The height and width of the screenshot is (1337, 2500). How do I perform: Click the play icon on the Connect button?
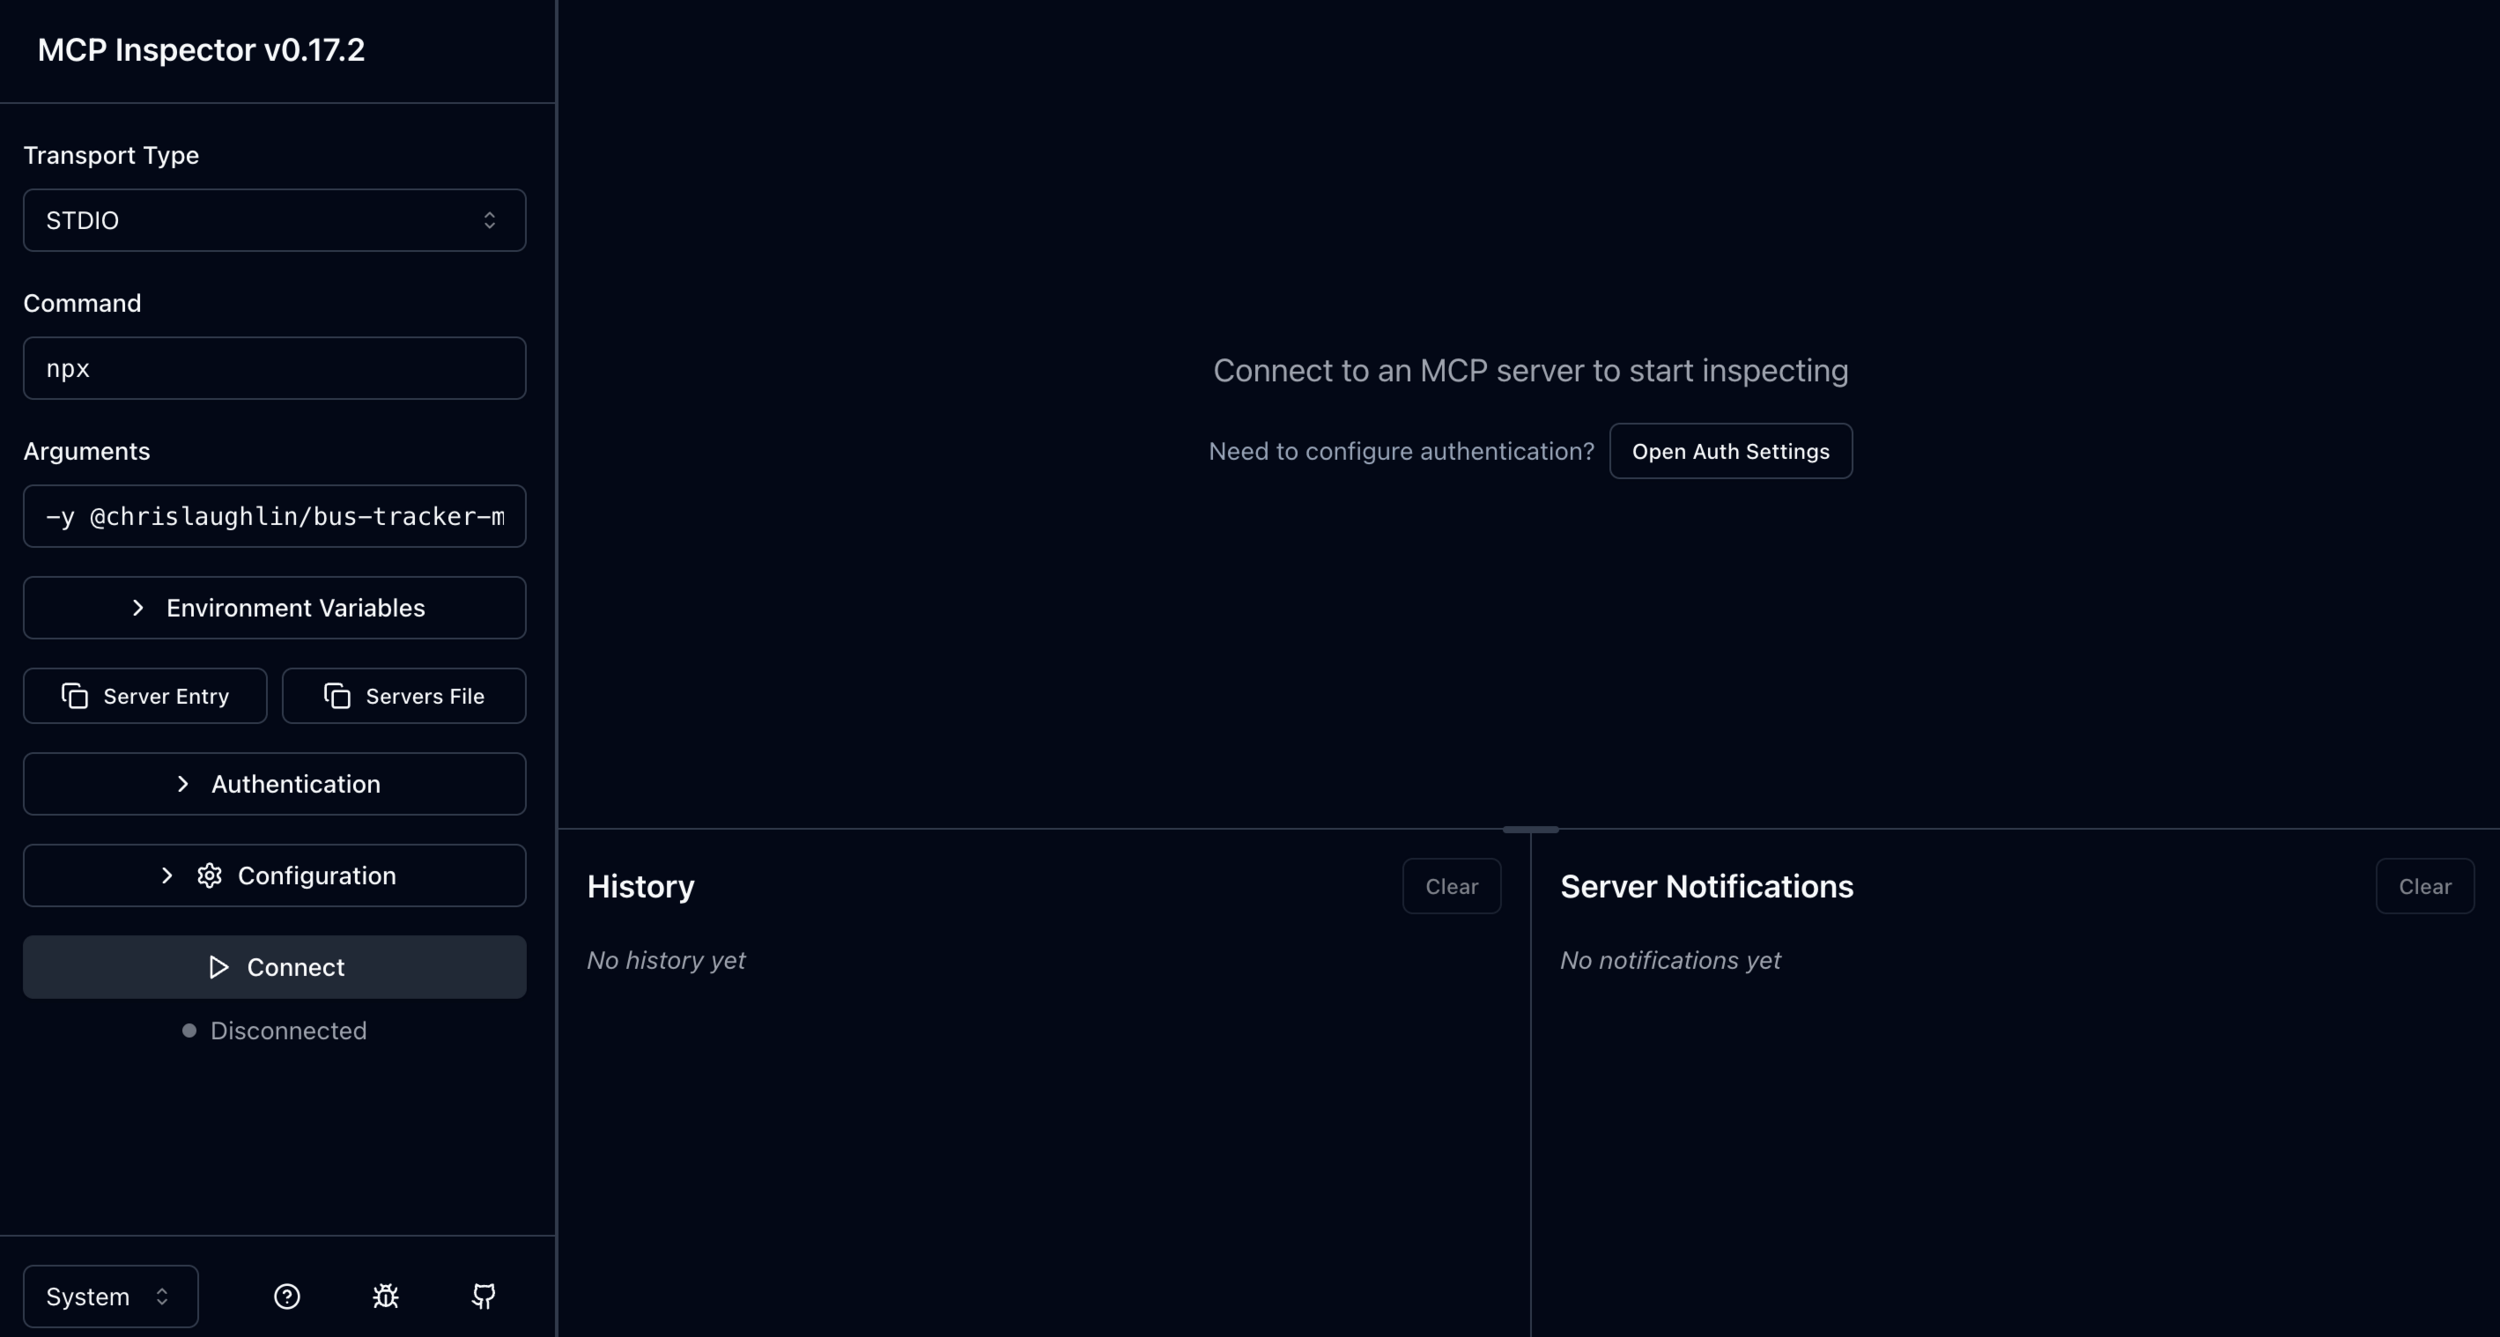[x=218, y=967]
